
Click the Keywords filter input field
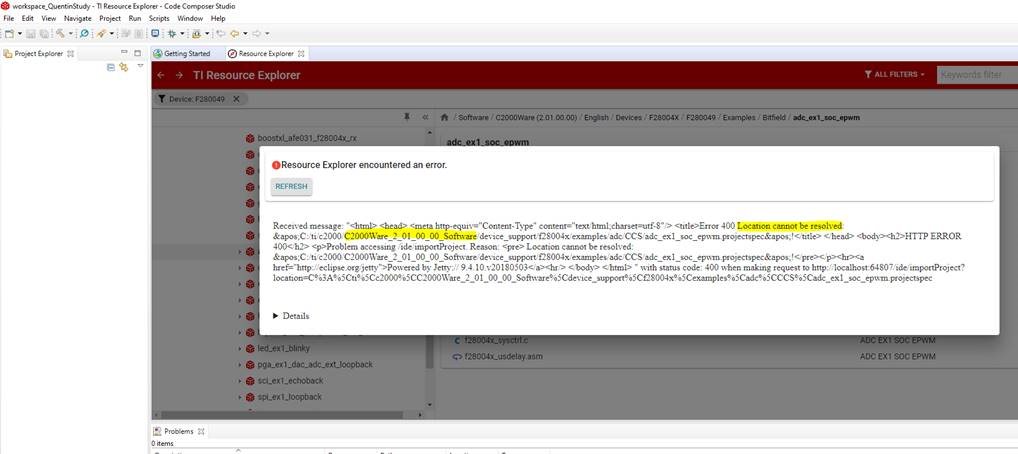tap(977, 75)
